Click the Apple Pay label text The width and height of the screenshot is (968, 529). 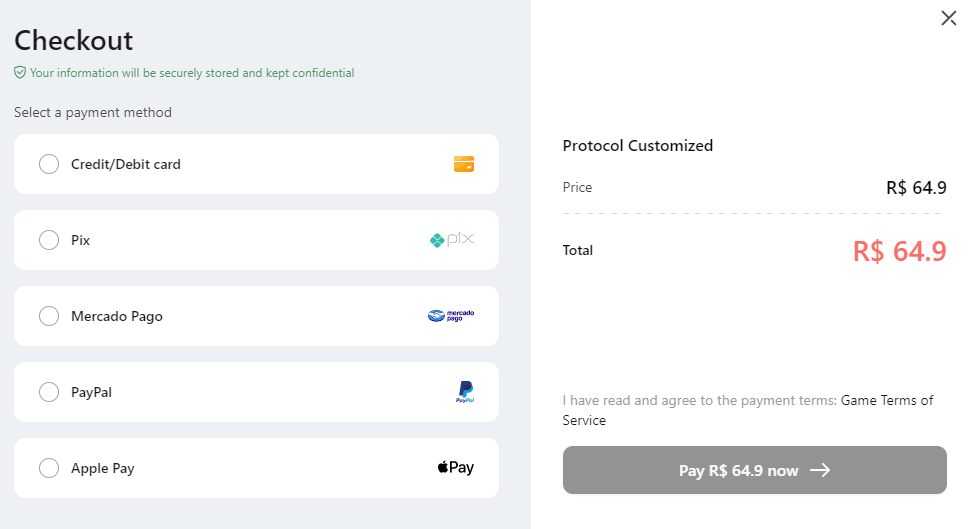[103, 468]
